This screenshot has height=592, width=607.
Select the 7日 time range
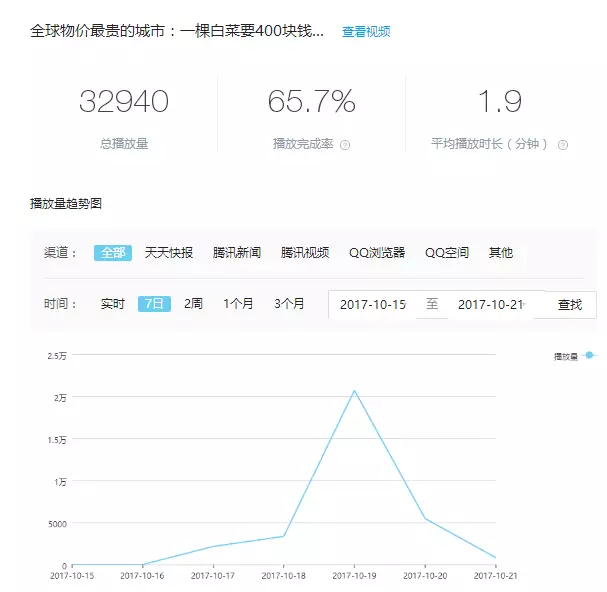coord(154,304)
